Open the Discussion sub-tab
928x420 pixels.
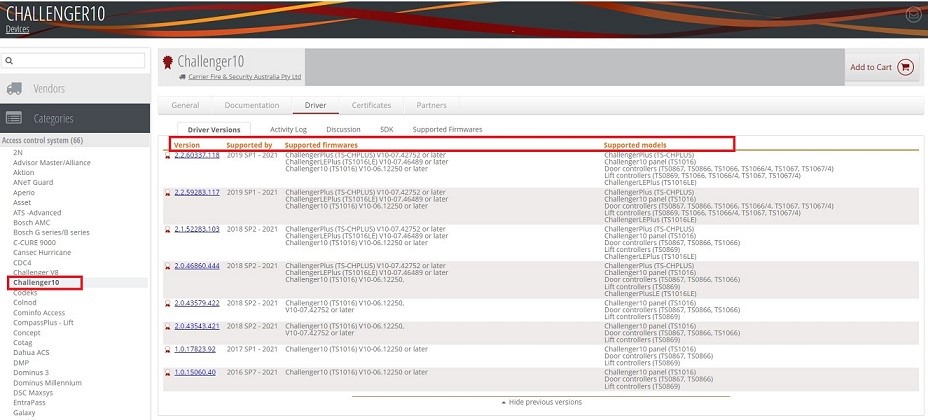tap(343, 130)
